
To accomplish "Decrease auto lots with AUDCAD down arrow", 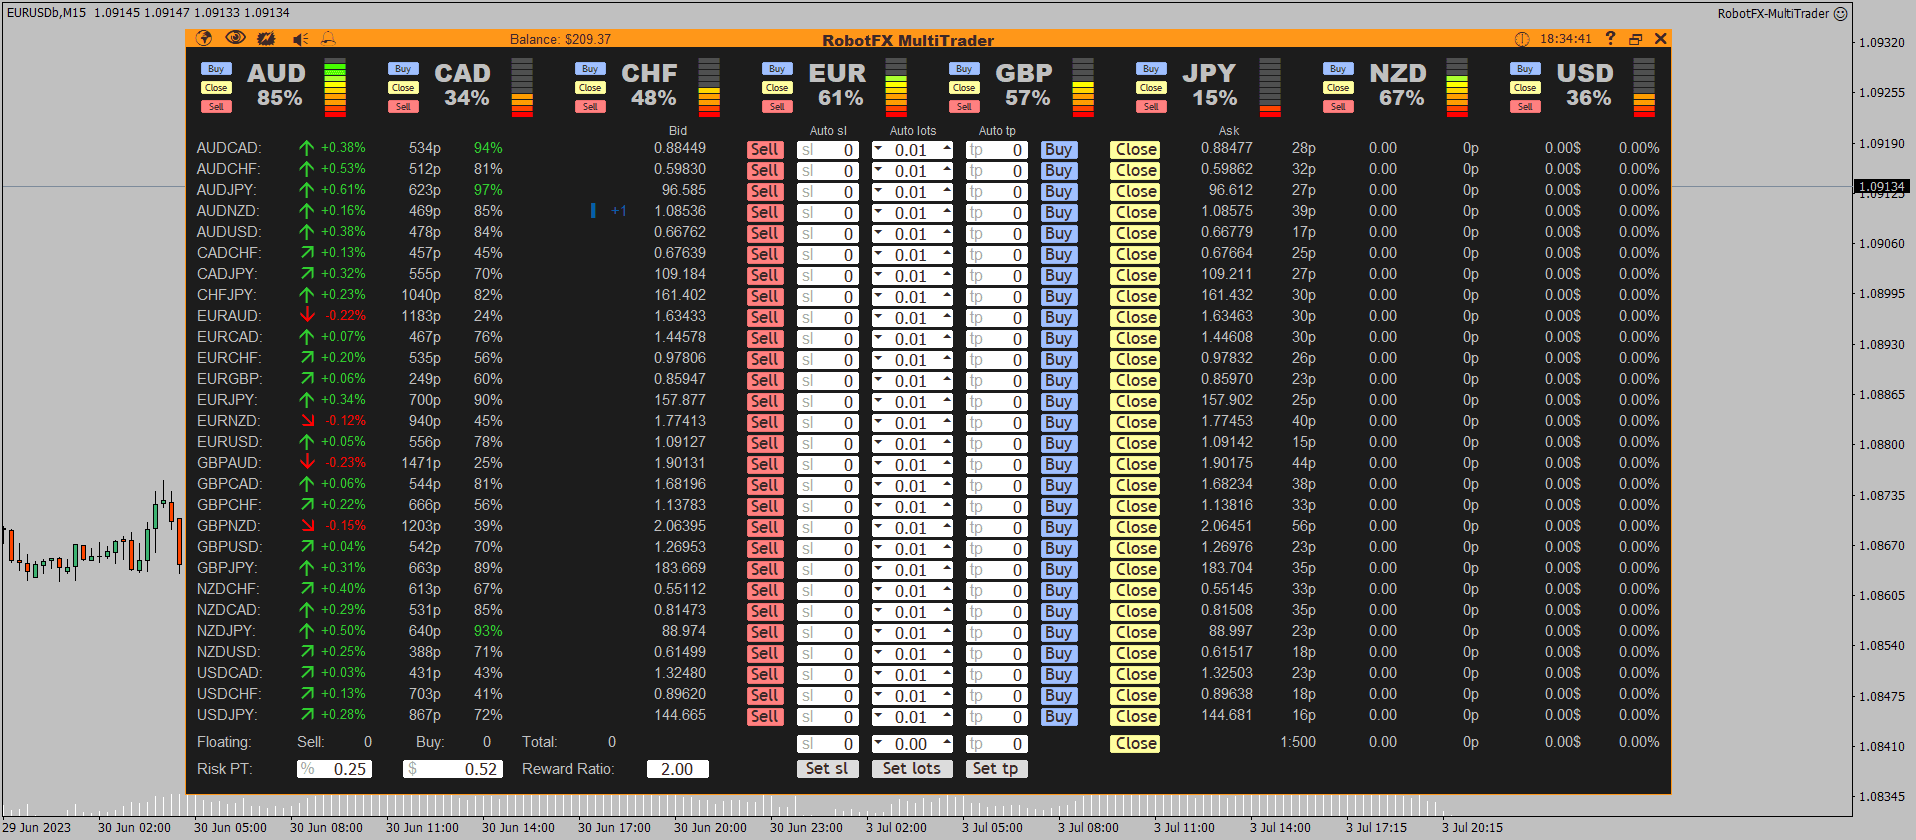I will pyautogui.click(x=879, y=150).
